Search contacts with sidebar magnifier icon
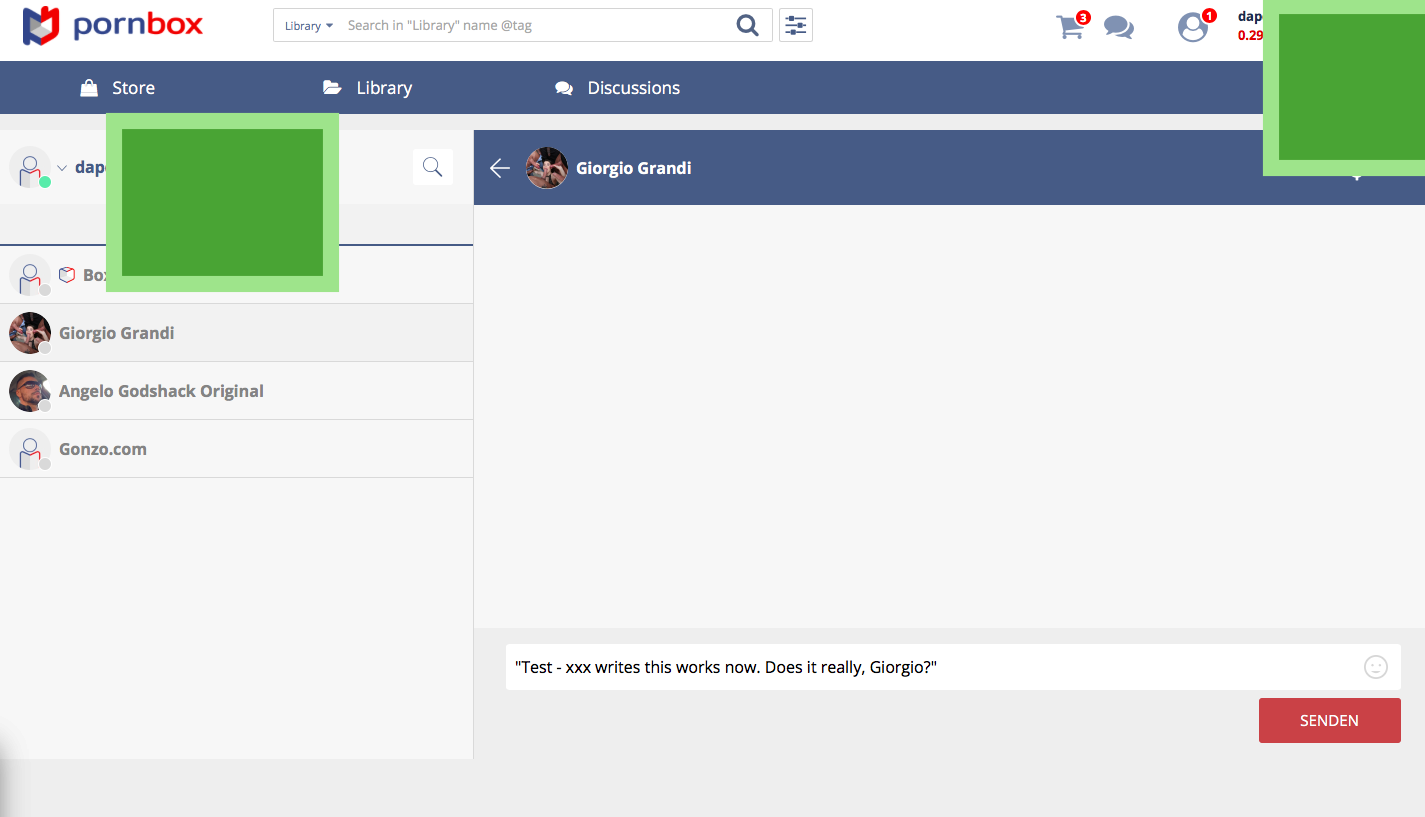This screenshot has width=1425, height=817. point(433,167)
